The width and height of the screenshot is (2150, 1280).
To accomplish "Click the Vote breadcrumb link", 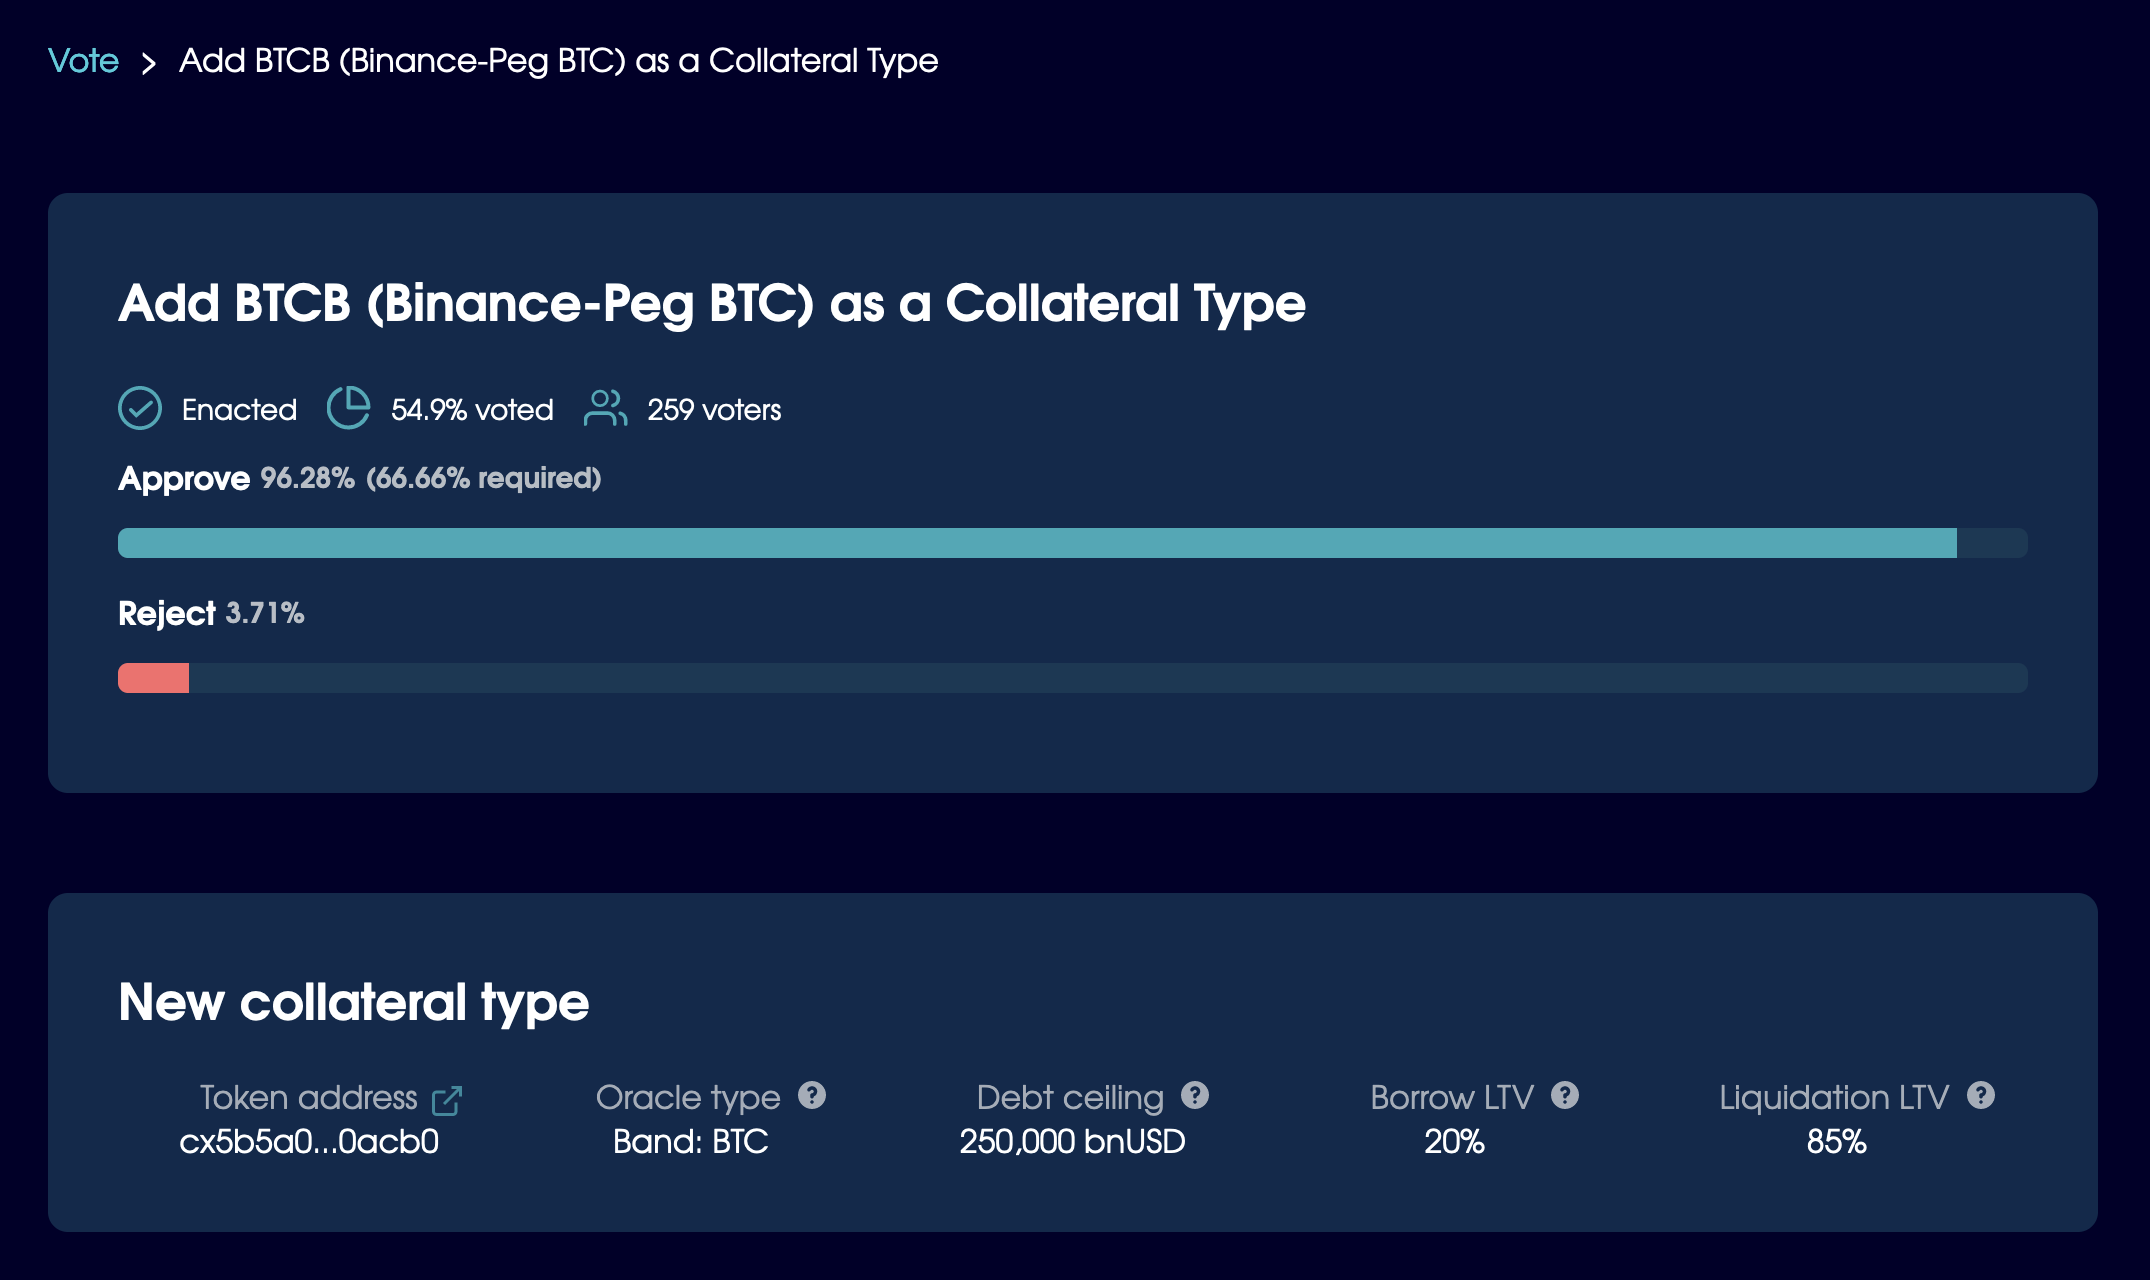I will tap(83, 61).
